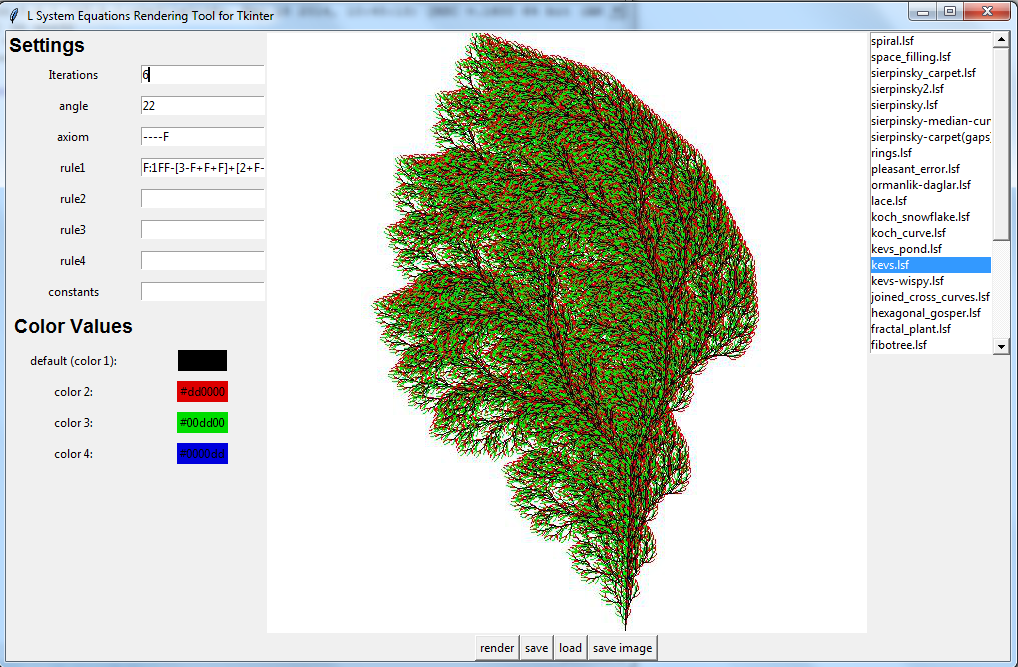
Task: Select fractal_plant.lsf in the file list
Action: [x=910, y=329]
